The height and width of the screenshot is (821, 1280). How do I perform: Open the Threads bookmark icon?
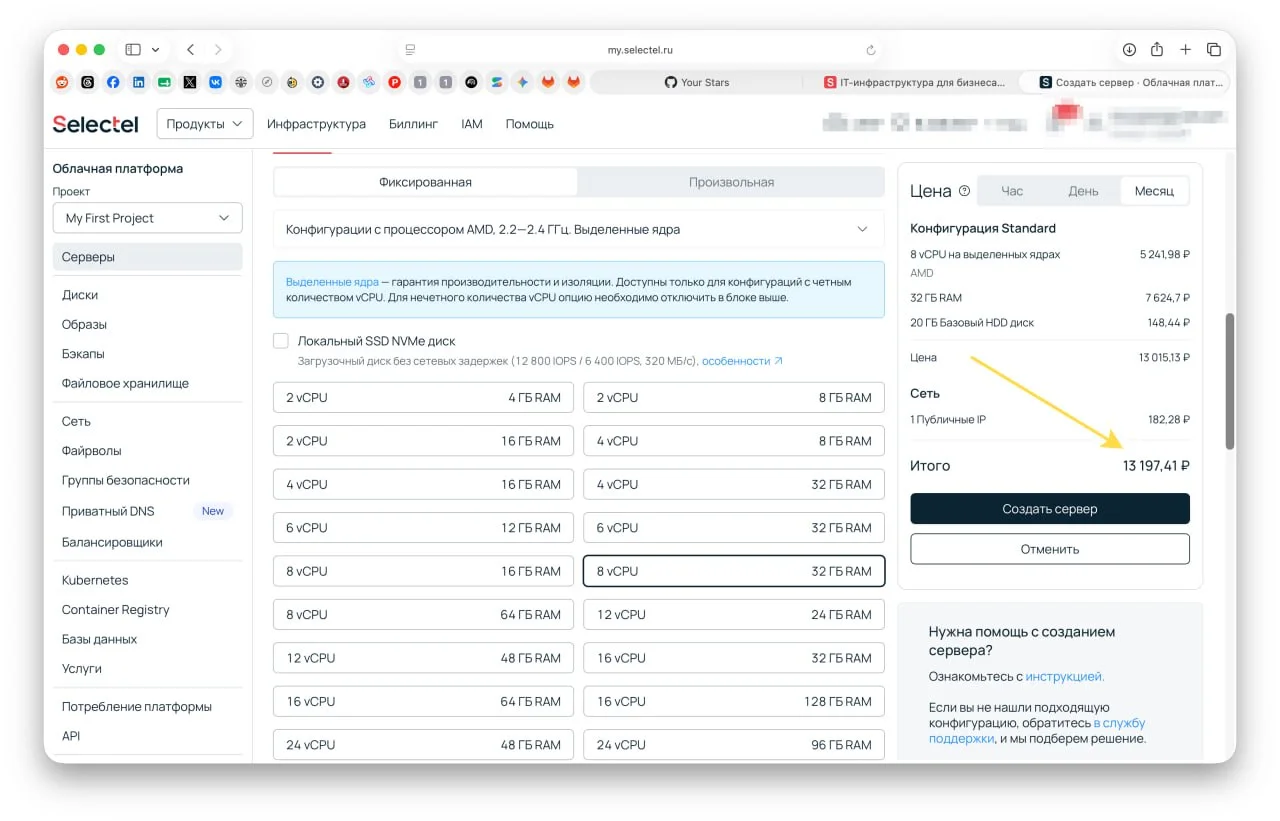tap(87, 82)
